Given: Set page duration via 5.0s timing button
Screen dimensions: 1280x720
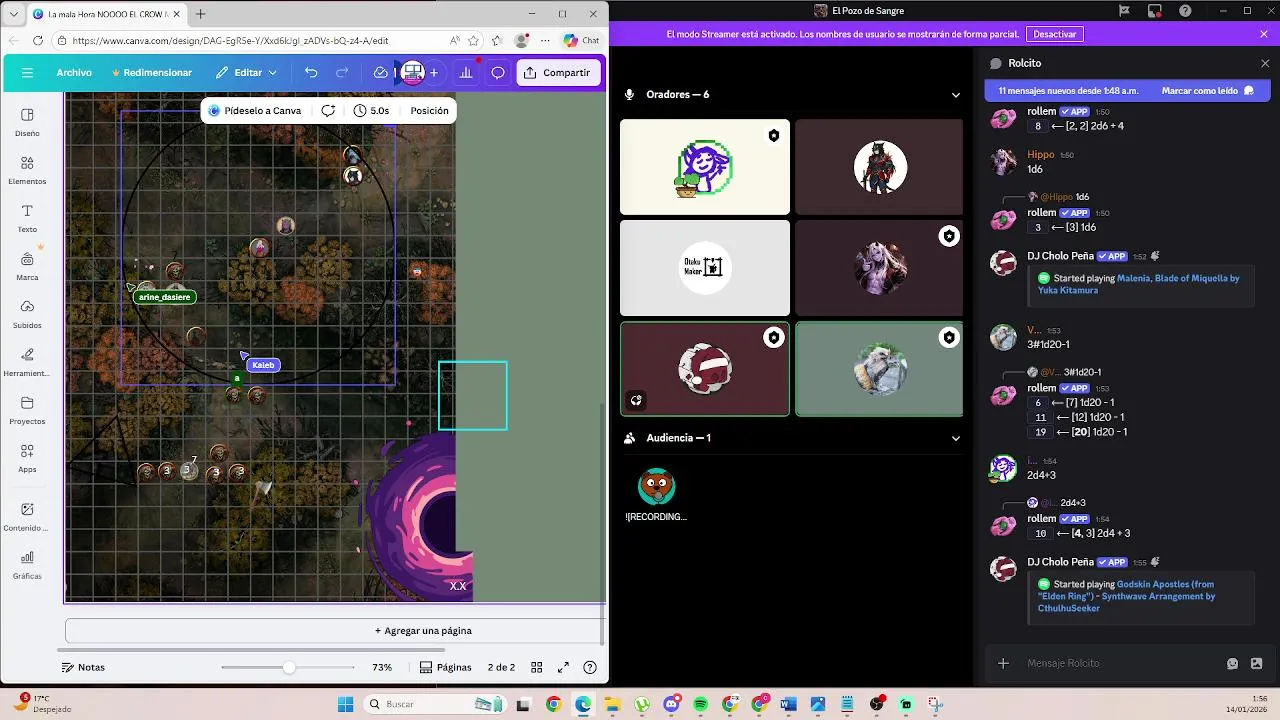Looking at the screenshot, I should point(371,110).
